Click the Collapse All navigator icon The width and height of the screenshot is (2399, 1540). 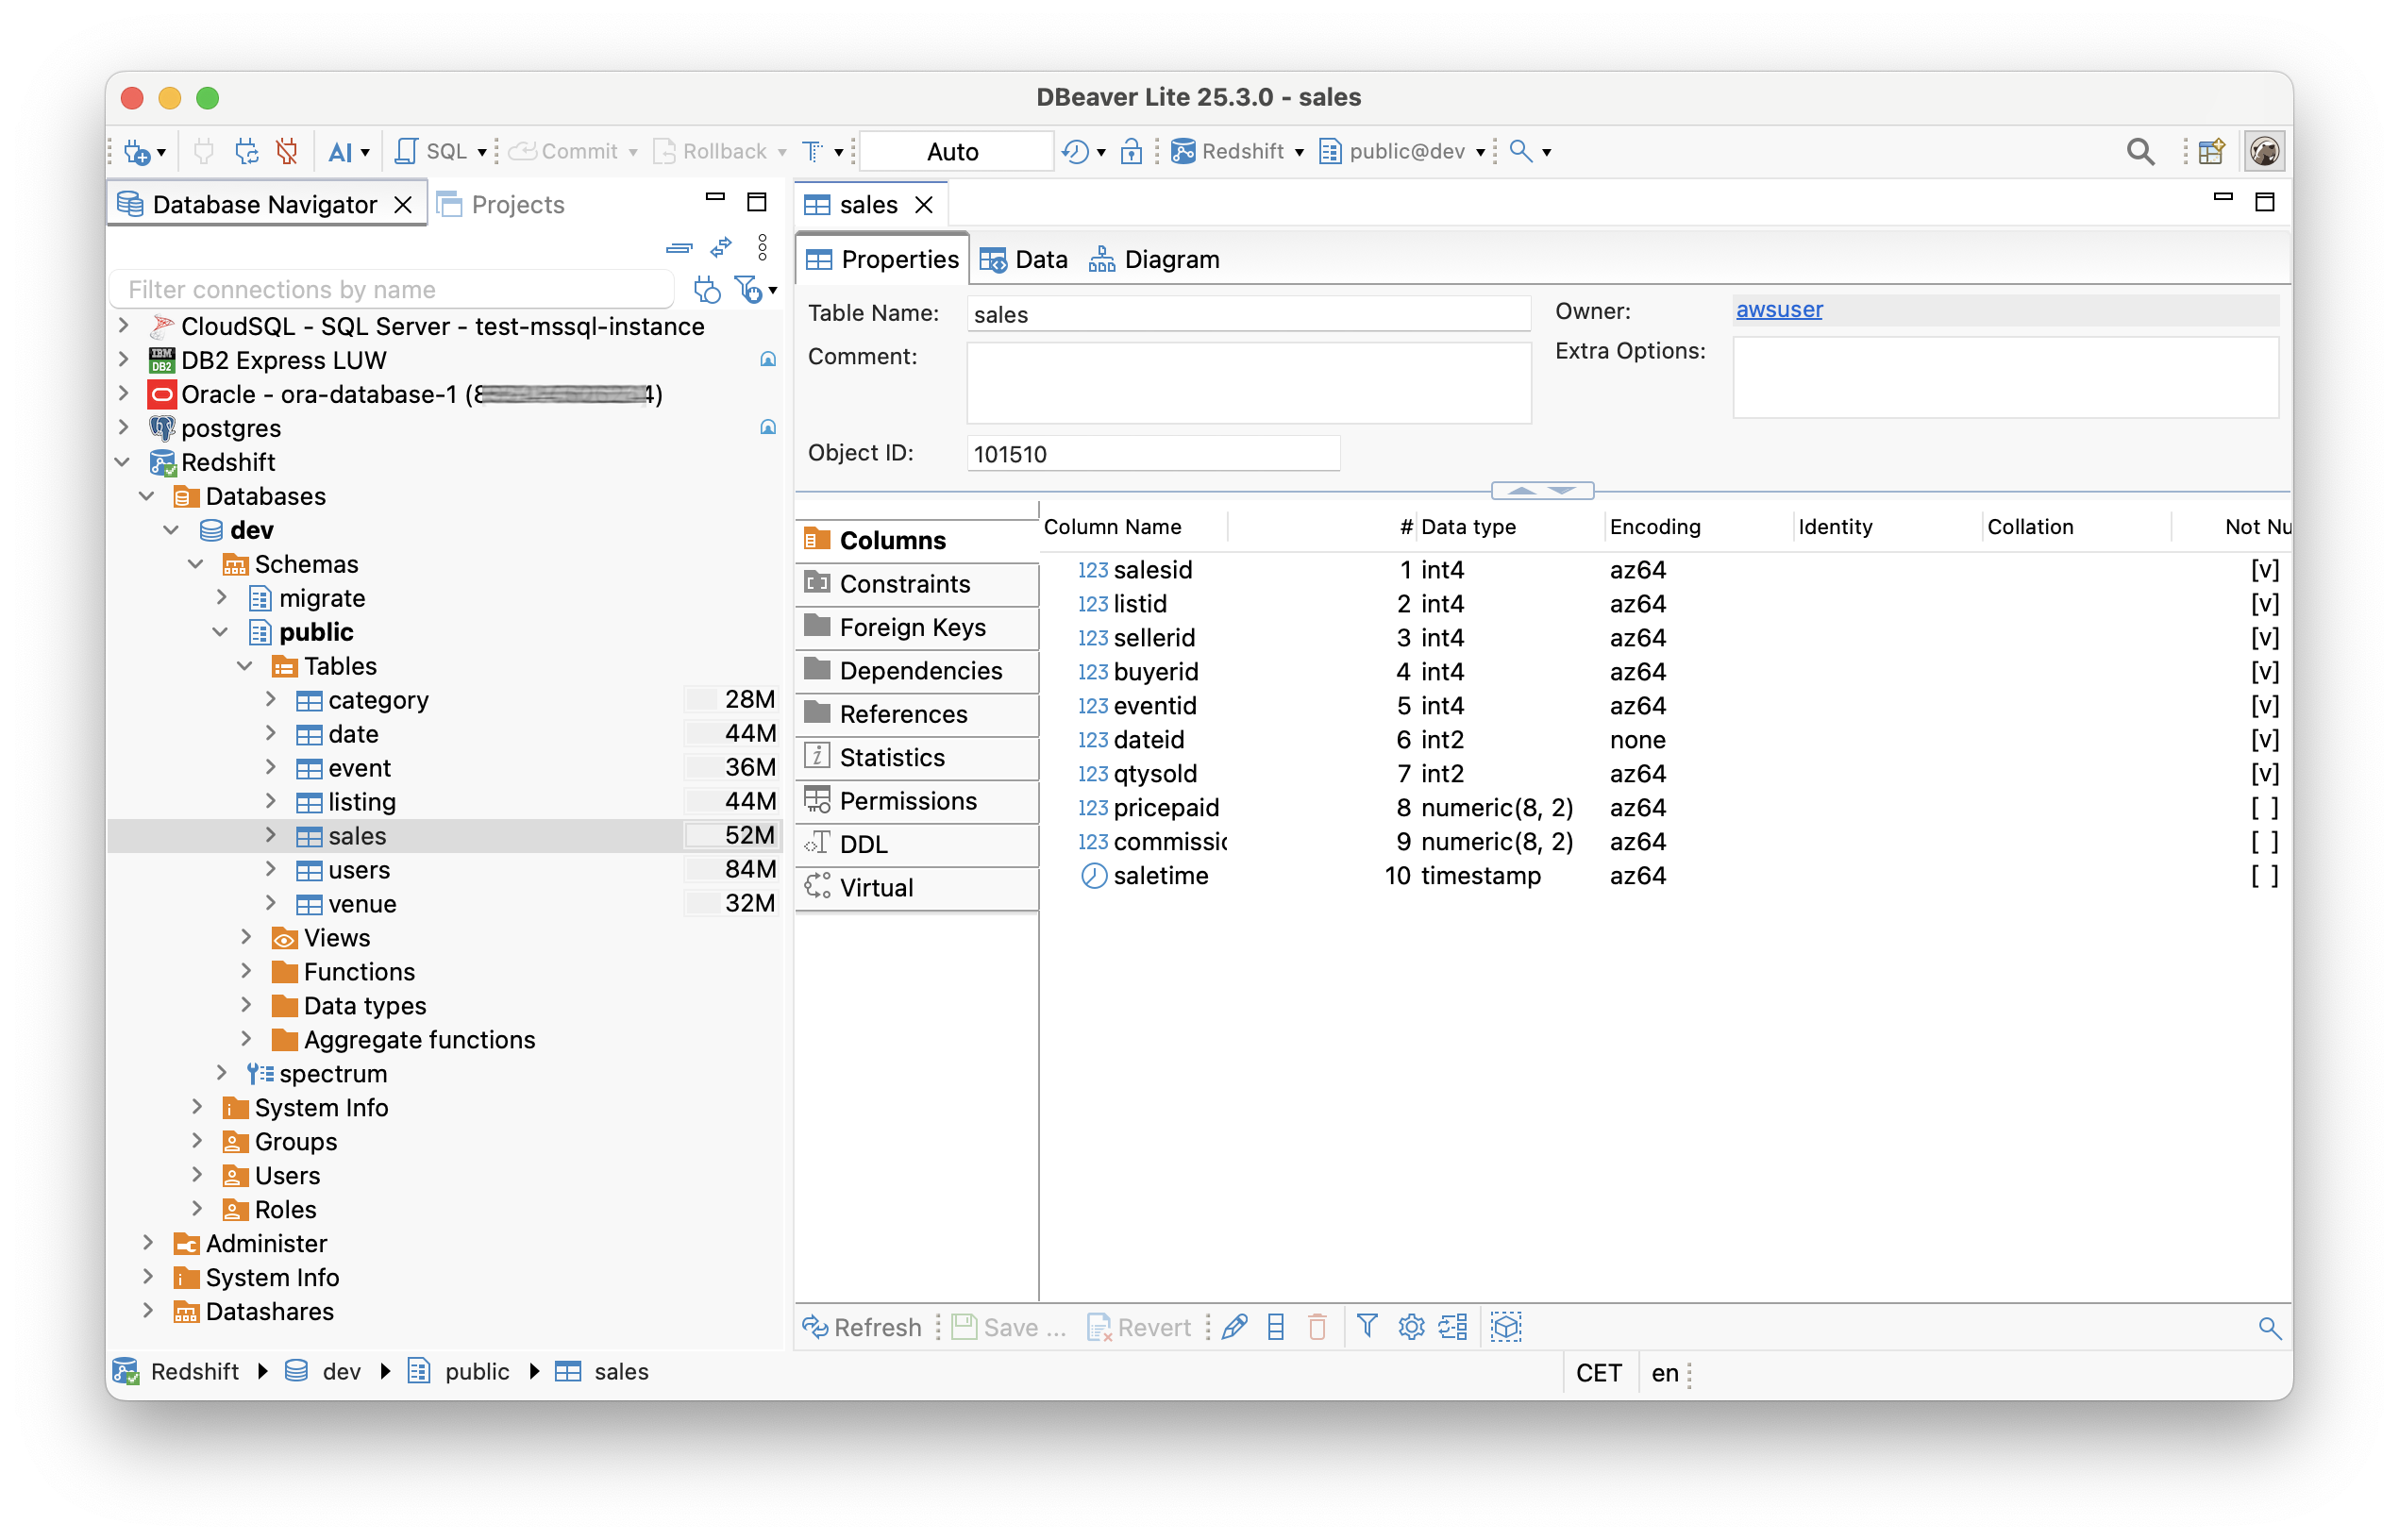tap(679, 247)
